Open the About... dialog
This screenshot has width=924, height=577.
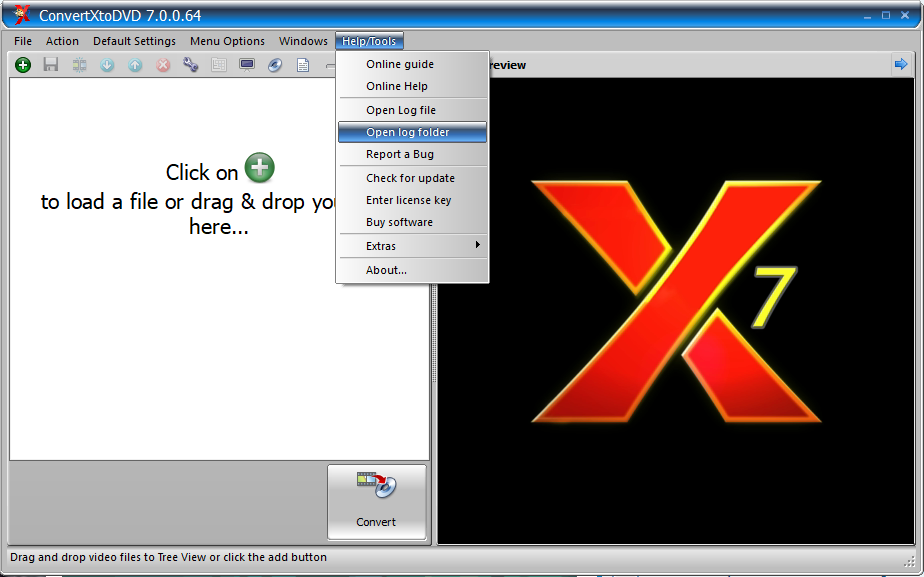[412, 270]
